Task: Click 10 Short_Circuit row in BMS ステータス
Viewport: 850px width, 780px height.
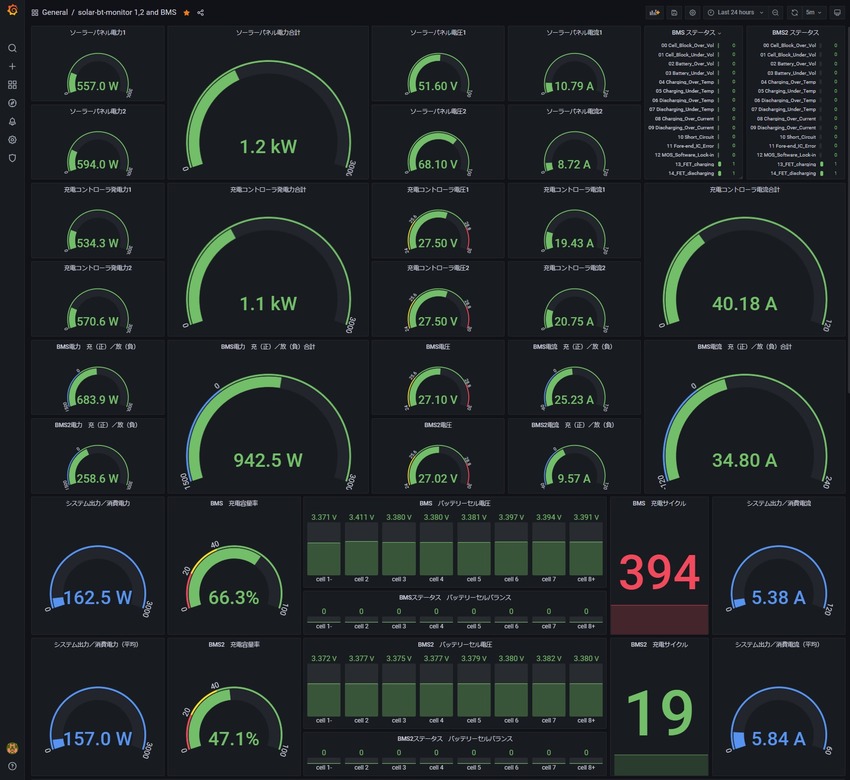Action: click(x=693, y=137)
